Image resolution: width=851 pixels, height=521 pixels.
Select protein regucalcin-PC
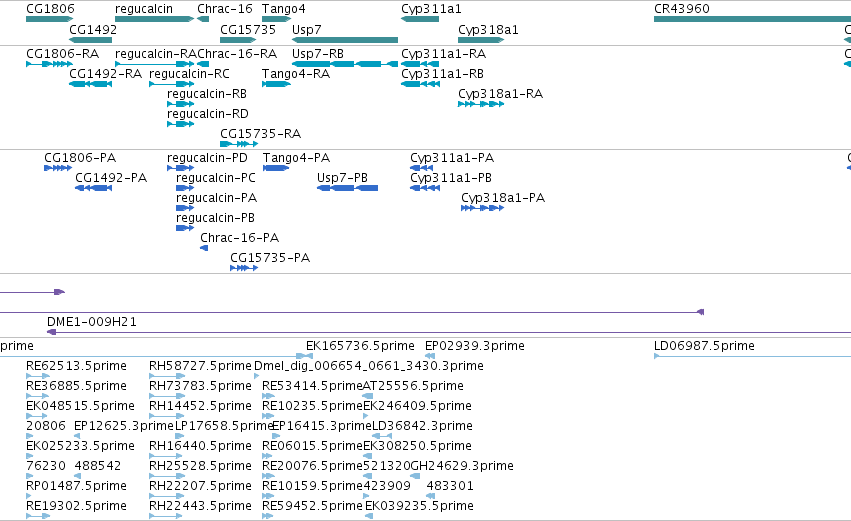(x=215, y=178)
